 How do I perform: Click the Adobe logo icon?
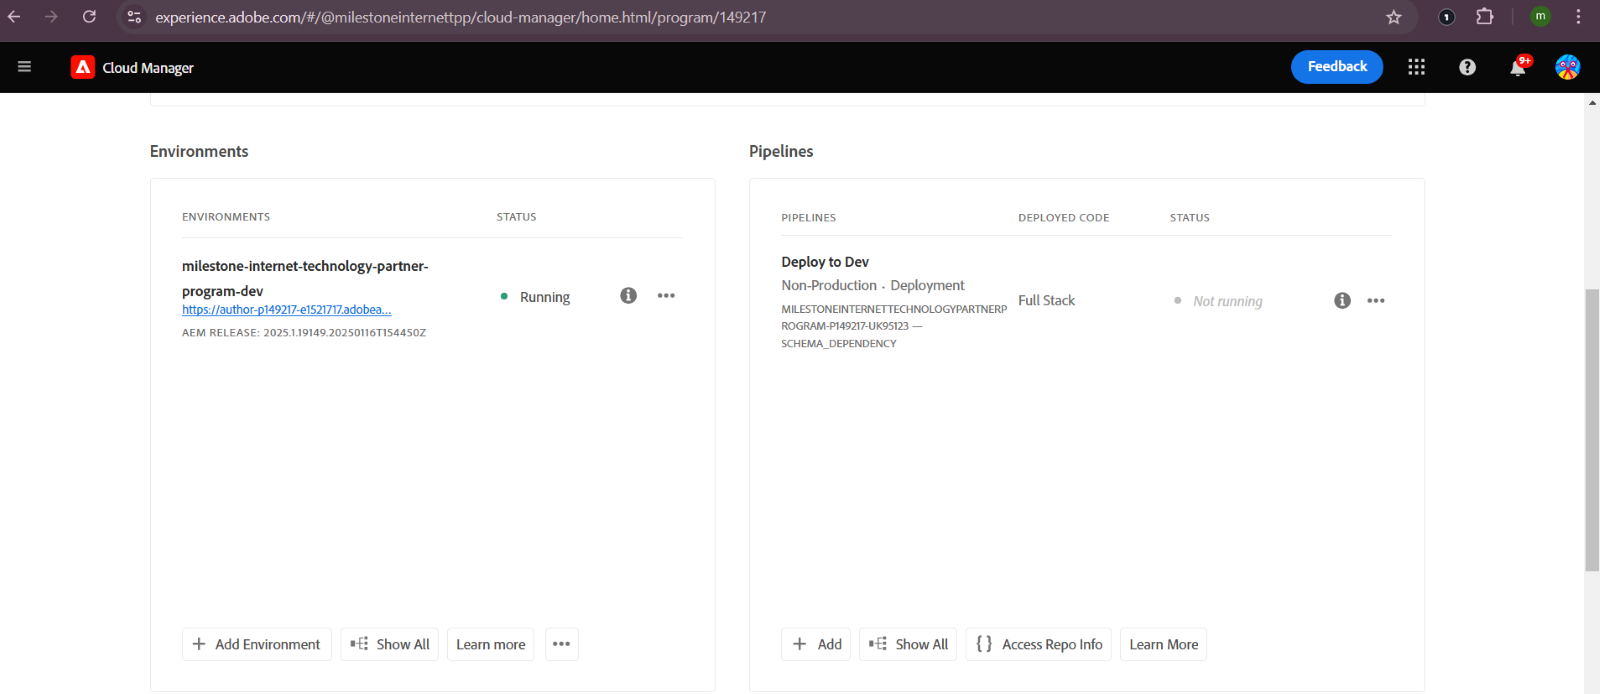click(83, 67)
